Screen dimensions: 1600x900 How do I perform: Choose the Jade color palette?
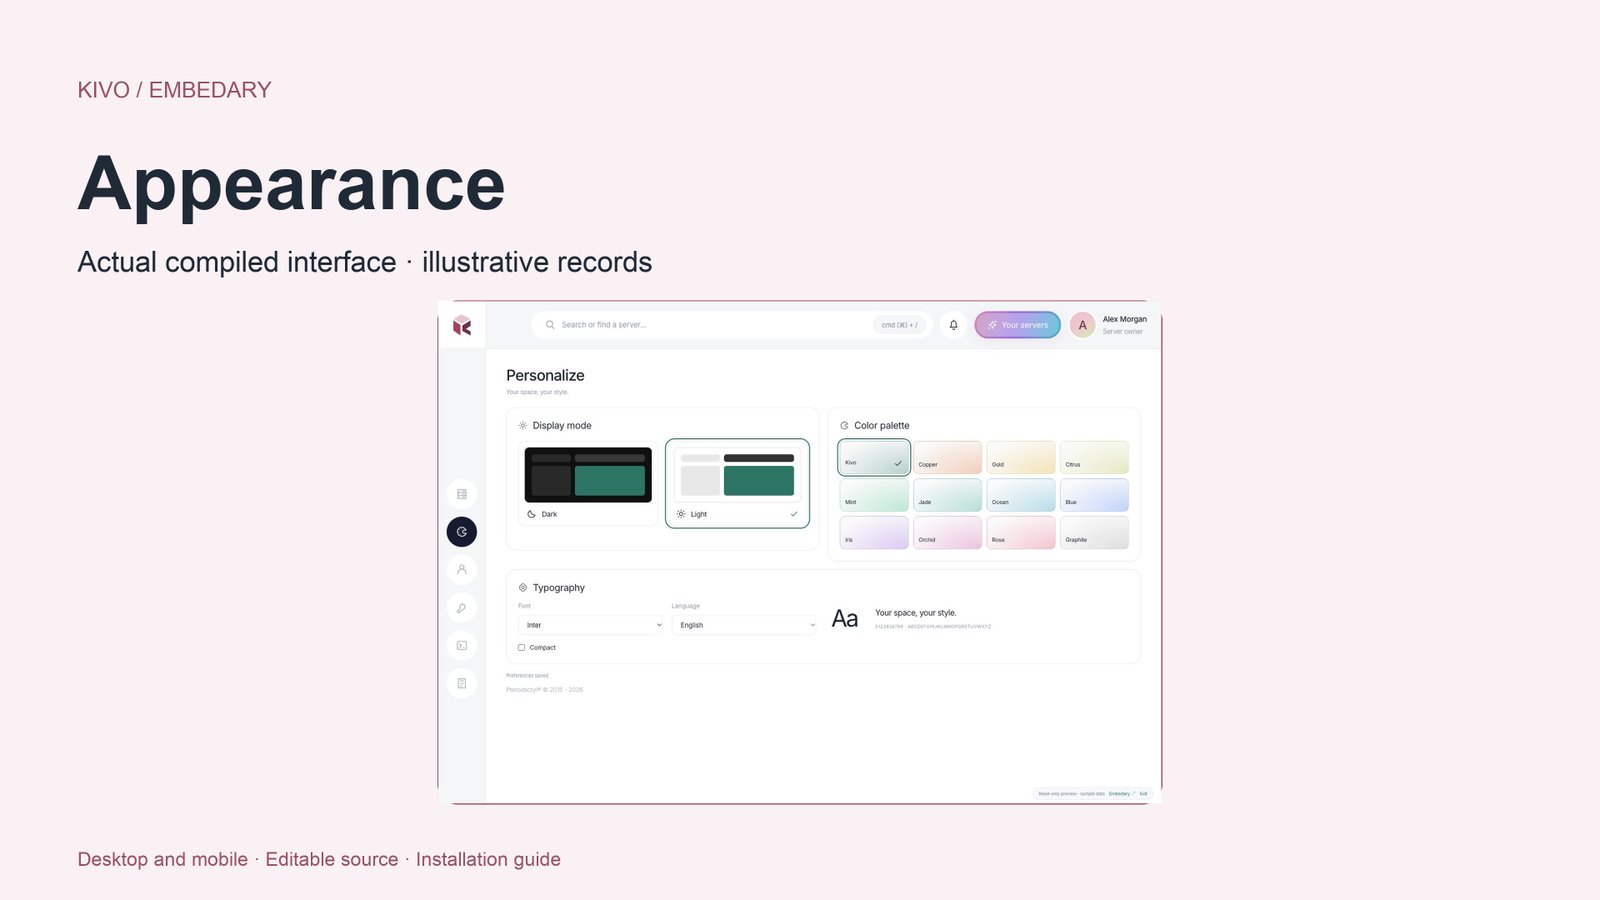[x=947, y=495]
